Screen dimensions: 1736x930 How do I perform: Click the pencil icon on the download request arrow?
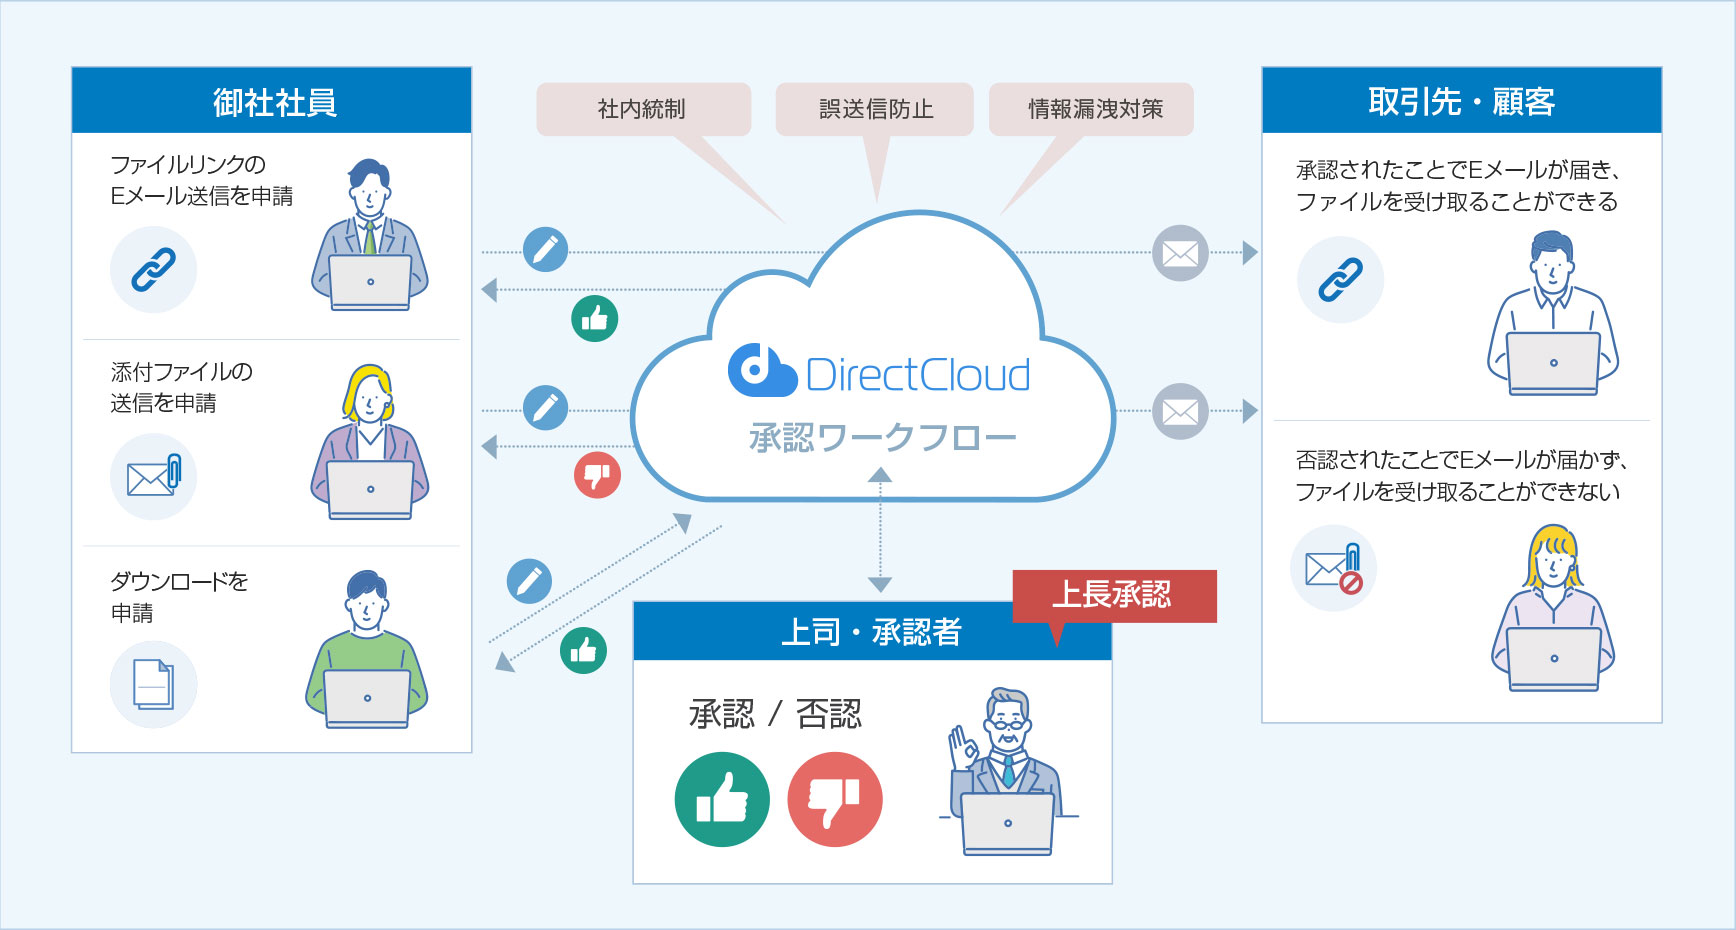[529, 580]
